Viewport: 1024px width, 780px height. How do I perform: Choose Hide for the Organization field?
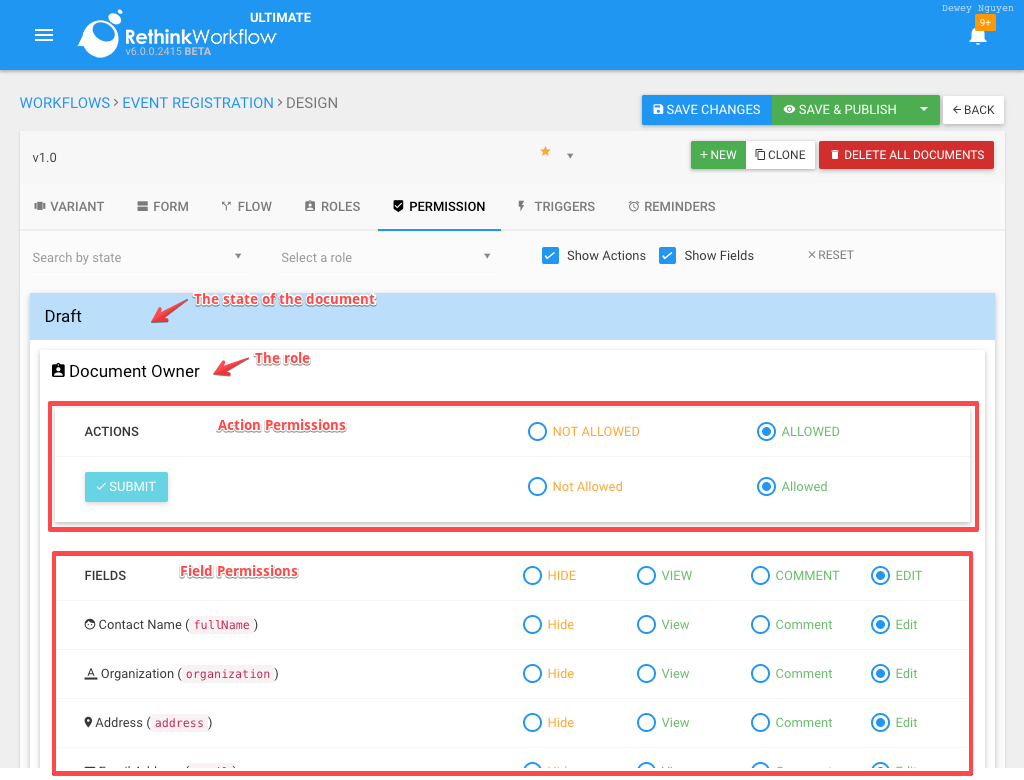[x=532, y=673]
